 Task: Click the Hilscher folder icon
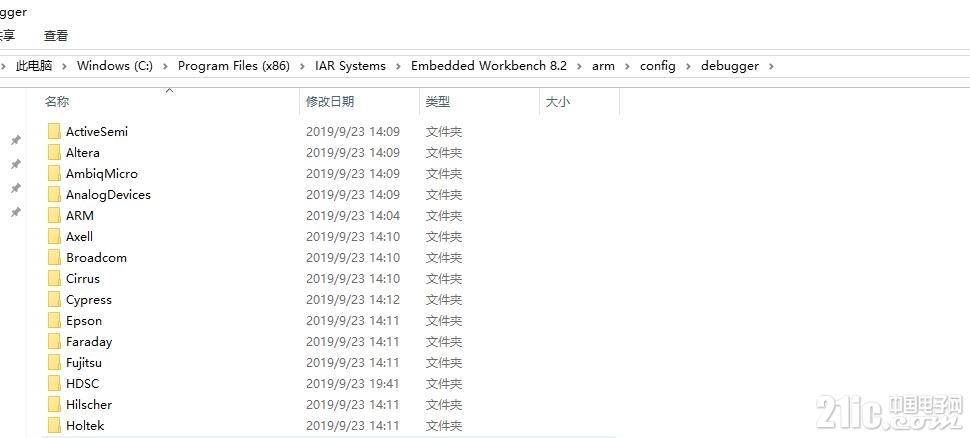[54, 405]
